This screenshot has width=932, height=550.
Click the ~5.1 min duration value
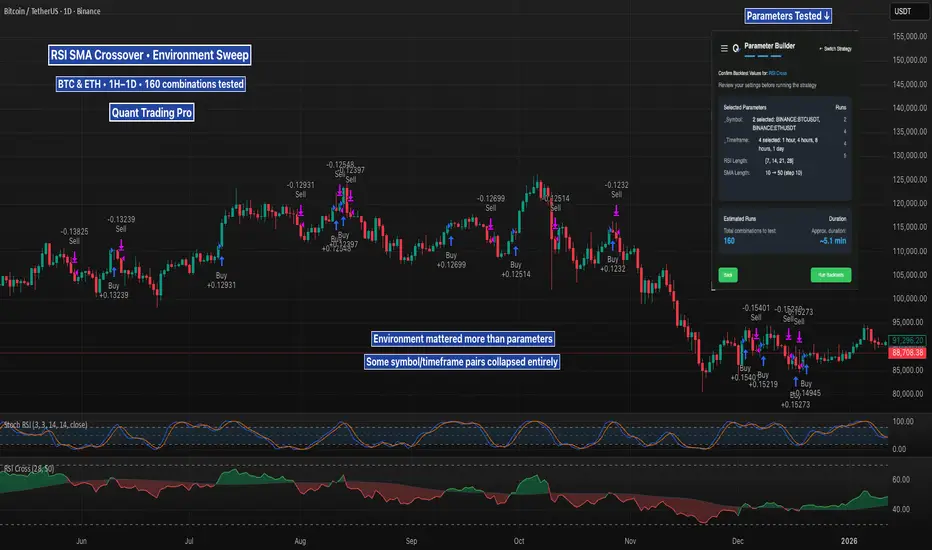coord(833,241)
